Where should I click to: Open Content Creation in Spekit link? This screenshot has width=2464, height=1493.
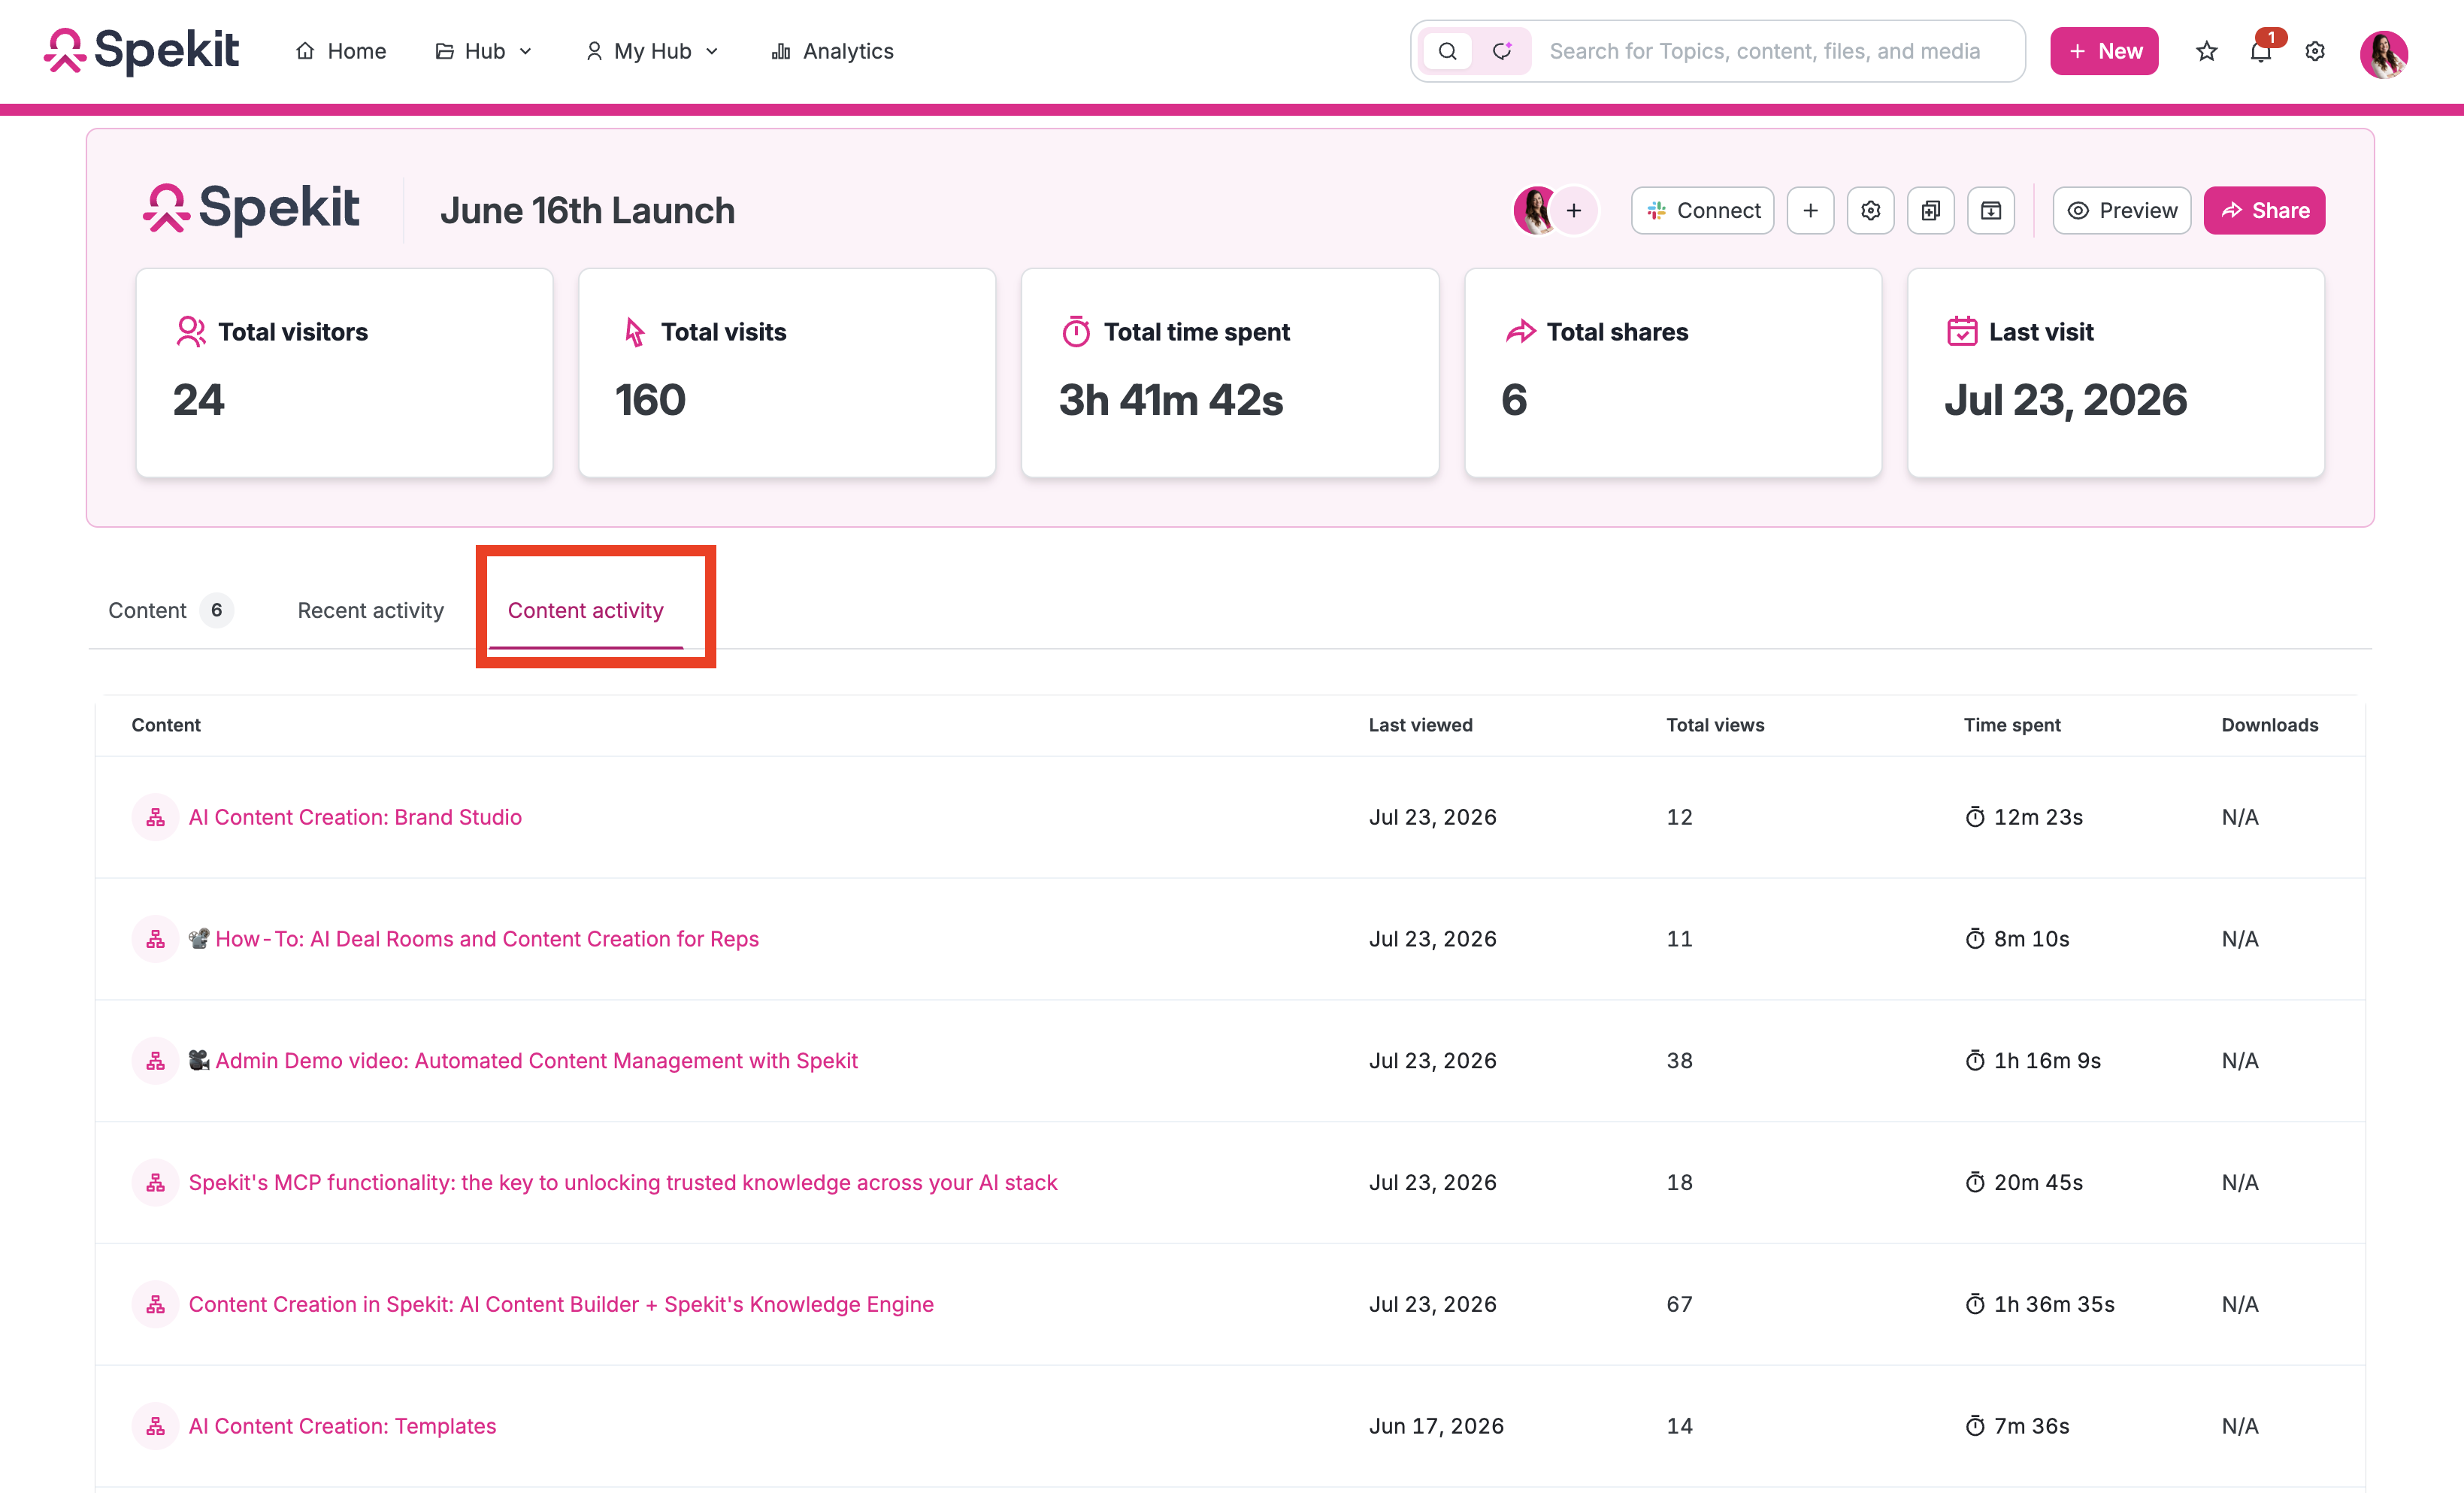tap(561, 1304)
